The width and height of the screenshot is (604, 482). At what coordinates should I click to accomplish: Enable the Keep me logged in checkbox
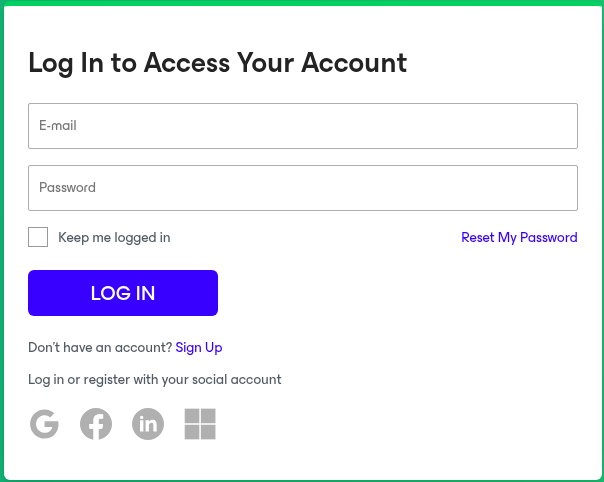[38, 237]
